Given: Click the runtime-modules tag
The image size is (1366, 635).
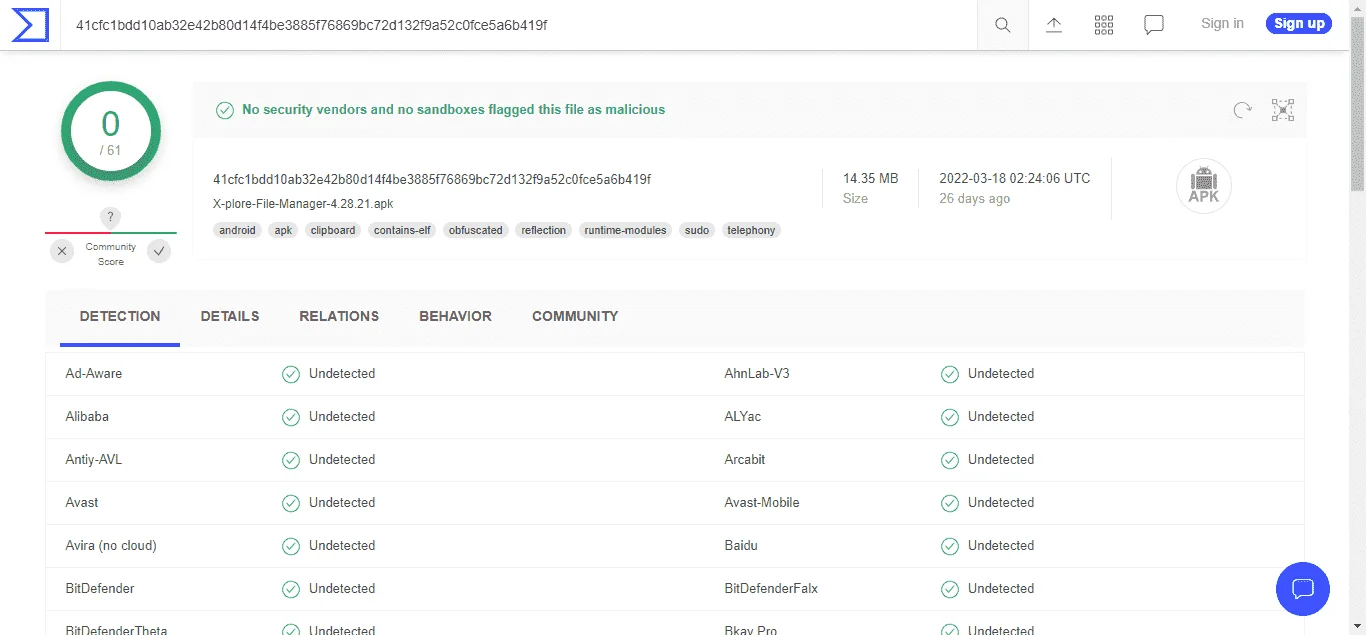Looking at the screenshot, I should tap(626, 230).
